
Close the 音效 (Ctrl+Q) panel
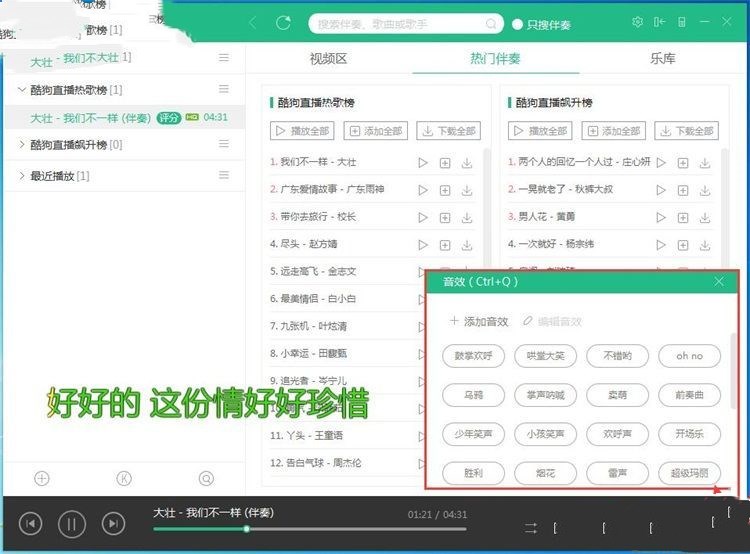(718, 282)
